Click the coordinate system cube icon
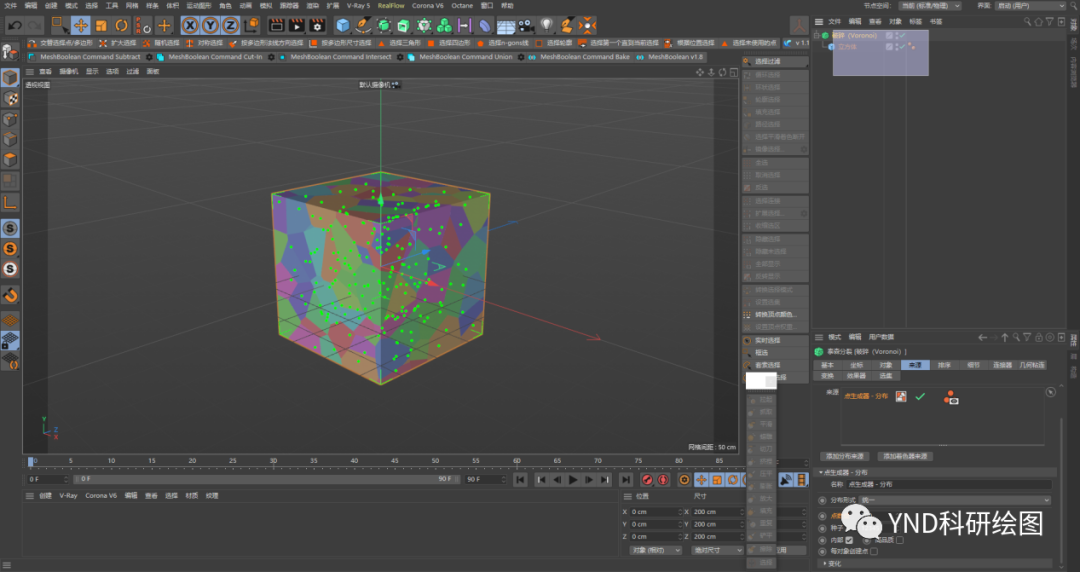 (251, 26)
